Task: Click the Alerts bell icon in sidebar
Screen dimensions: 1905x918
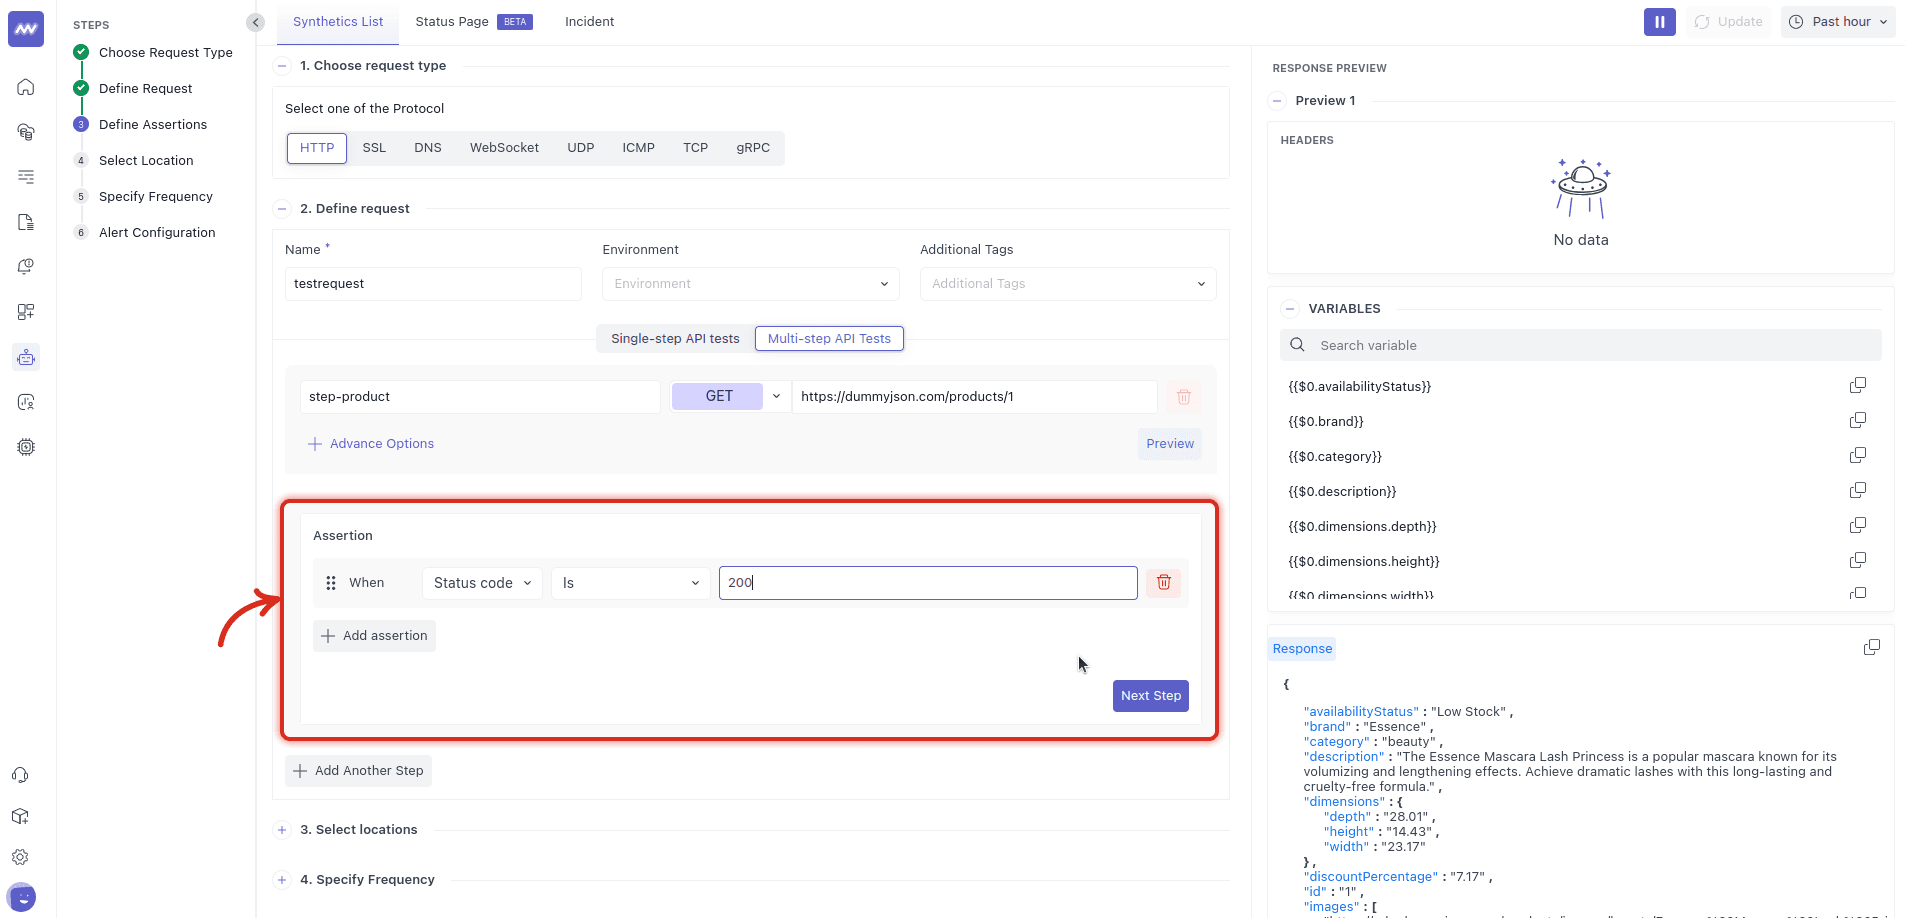Action: 25,267
